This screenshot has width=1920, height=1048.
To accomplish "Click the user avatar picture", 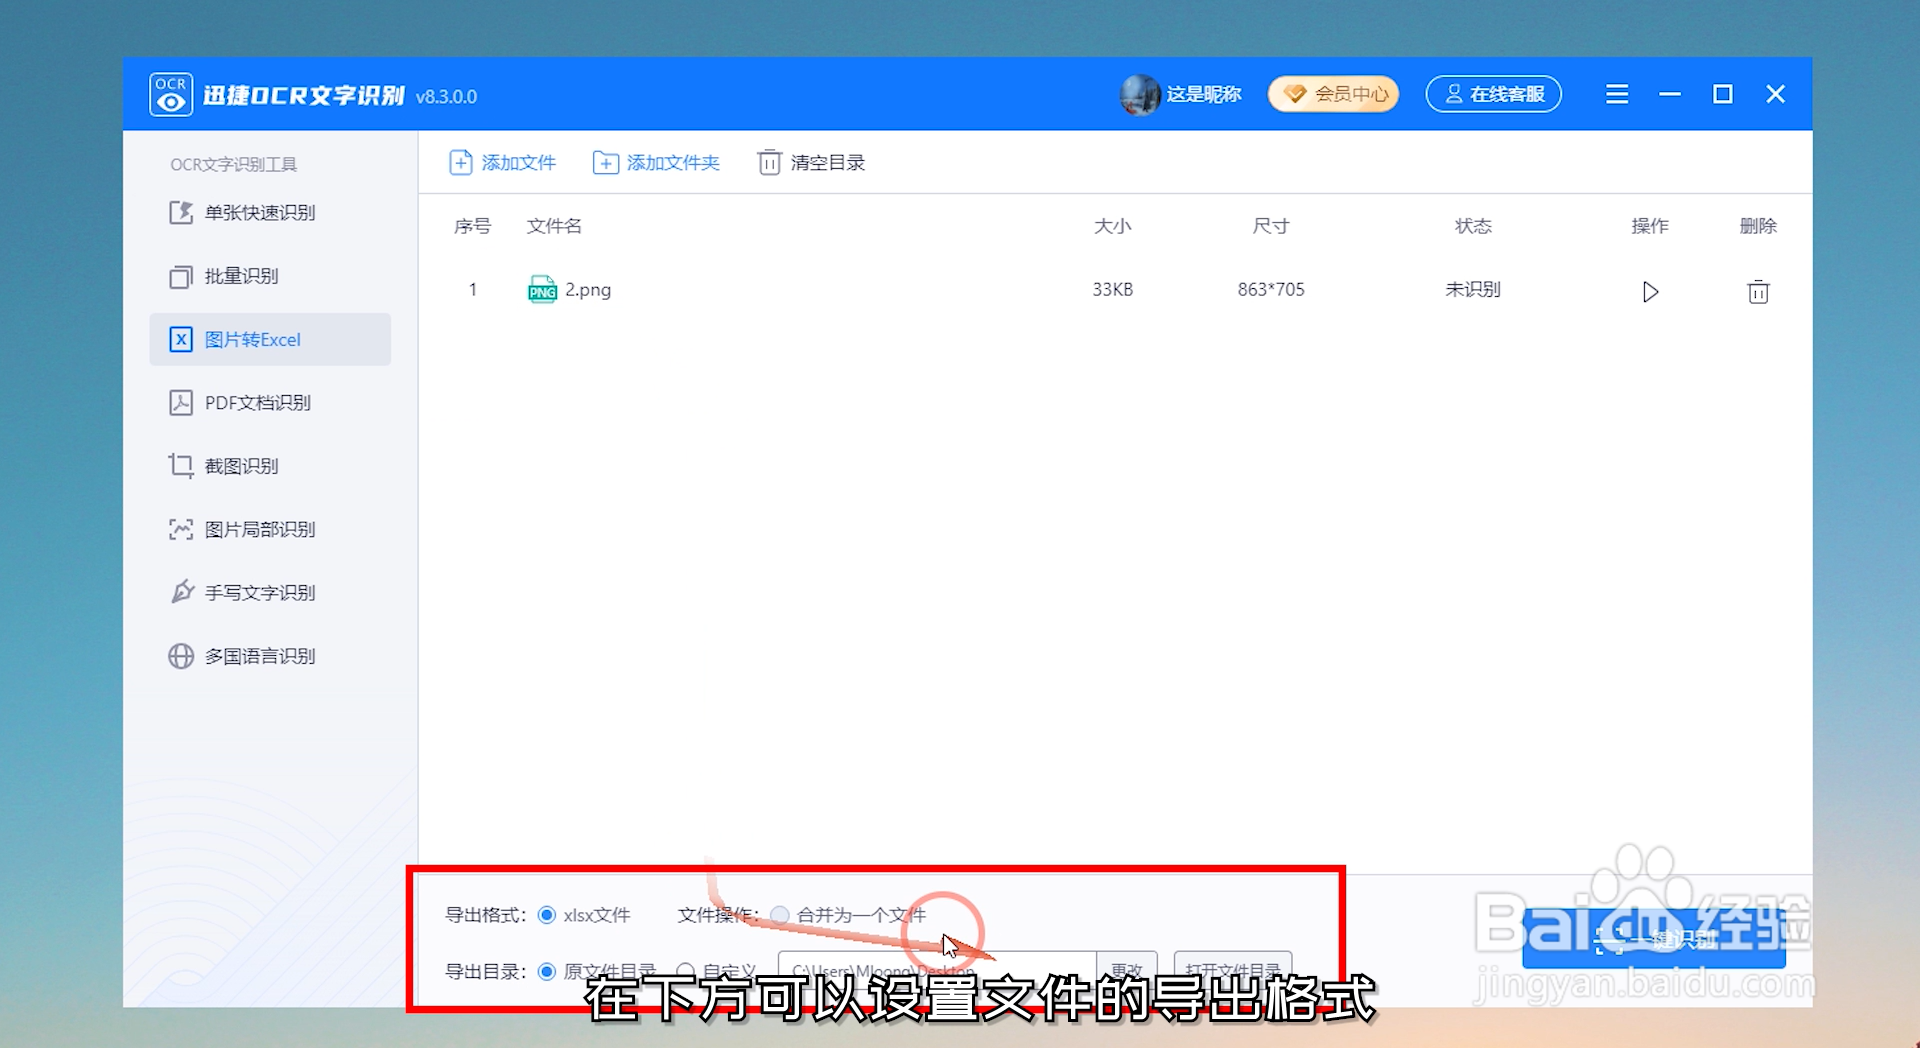I will [x=1140, y=94].
